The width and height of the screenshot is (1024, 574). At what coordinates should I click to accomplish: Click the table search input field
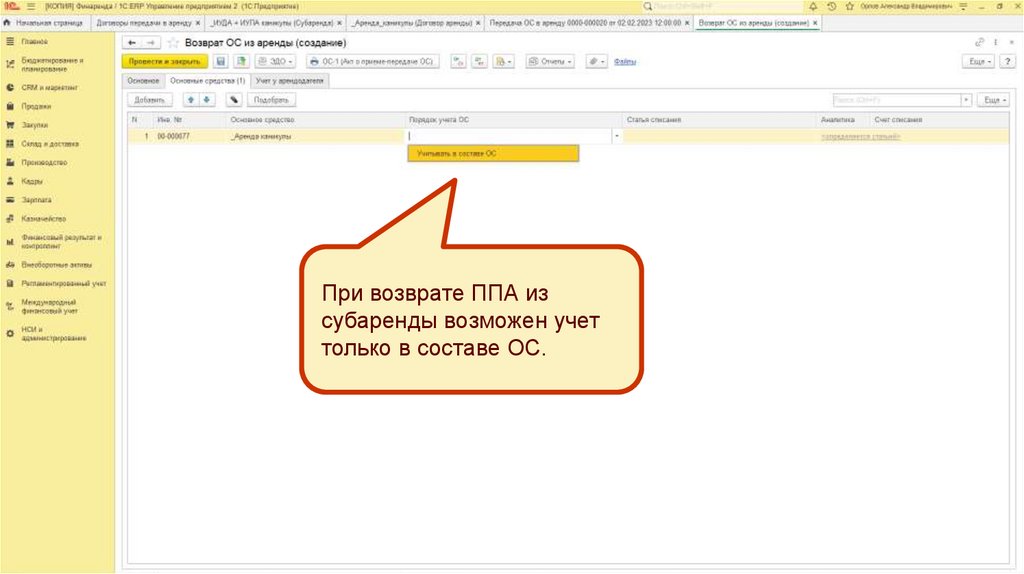pyautogui.click(x=895, y=100)
